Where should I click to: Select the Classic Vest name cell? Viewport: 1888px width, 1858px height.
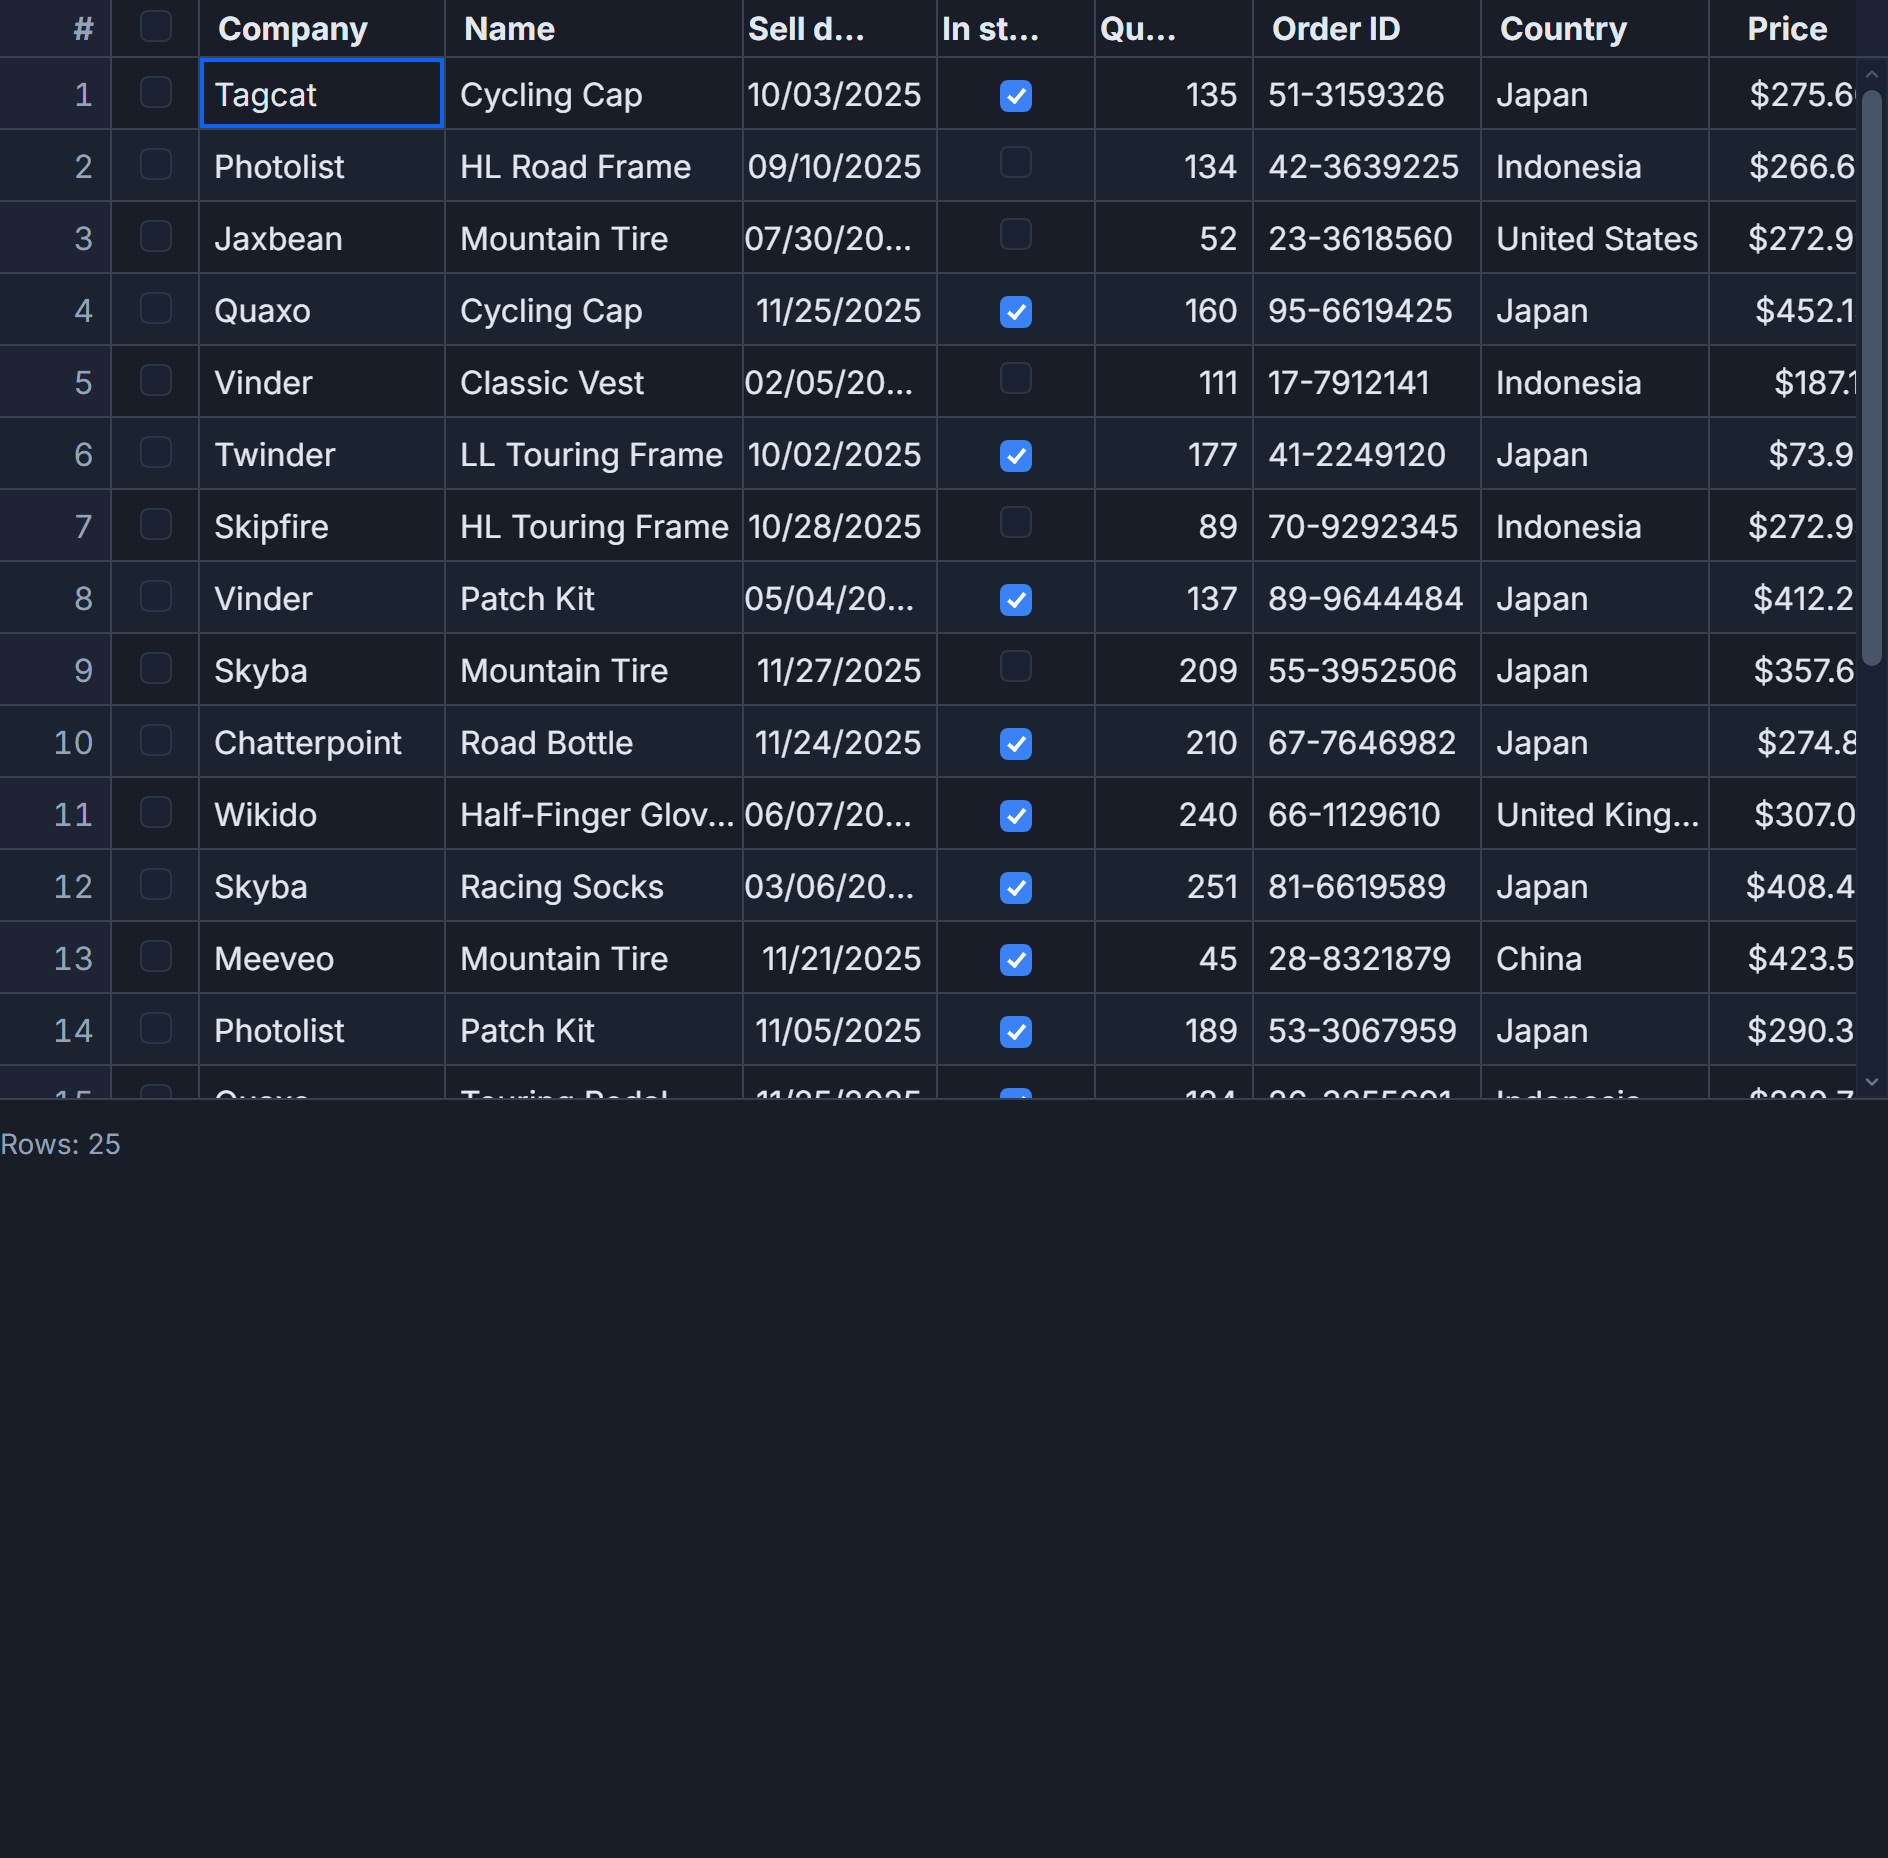tap(594, 382)
